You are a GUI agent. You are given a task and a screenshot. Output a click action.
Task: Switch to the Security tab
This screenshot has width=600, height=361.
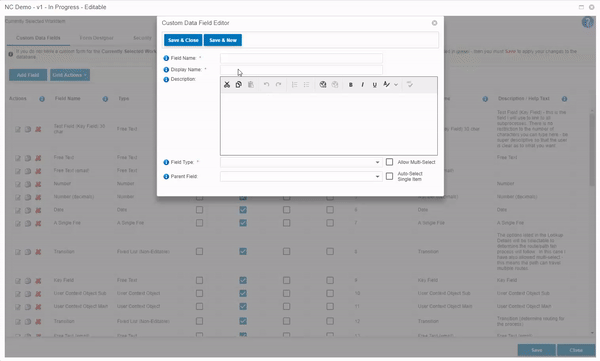pos(142,38)
